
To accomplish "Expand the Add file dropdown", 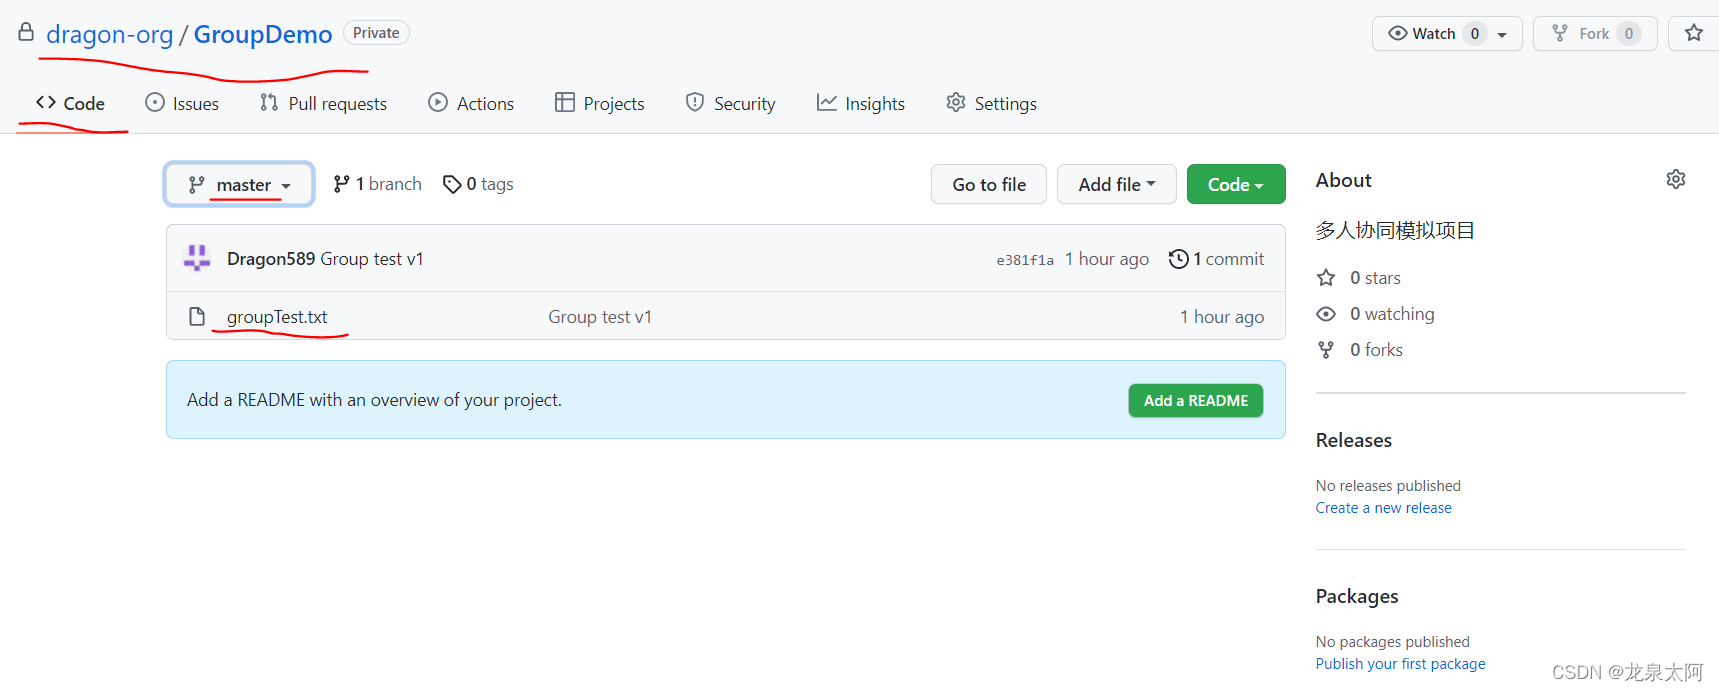I will pos(1117,184).
